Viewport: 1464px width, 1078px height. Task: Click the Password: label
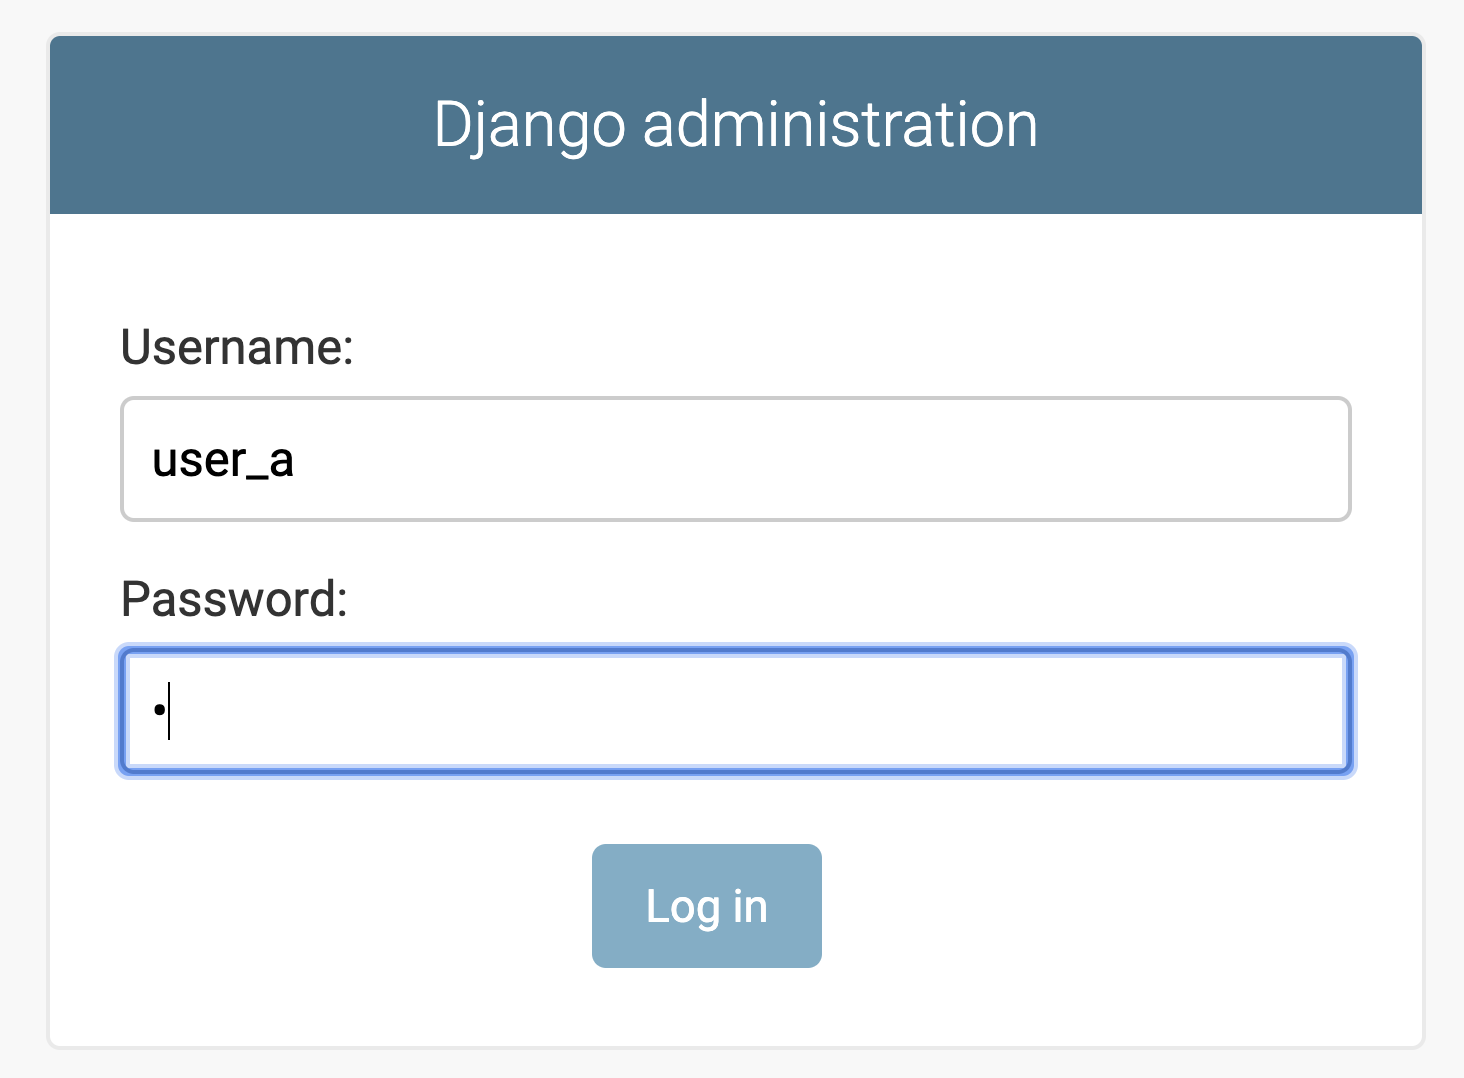point(234,598)
